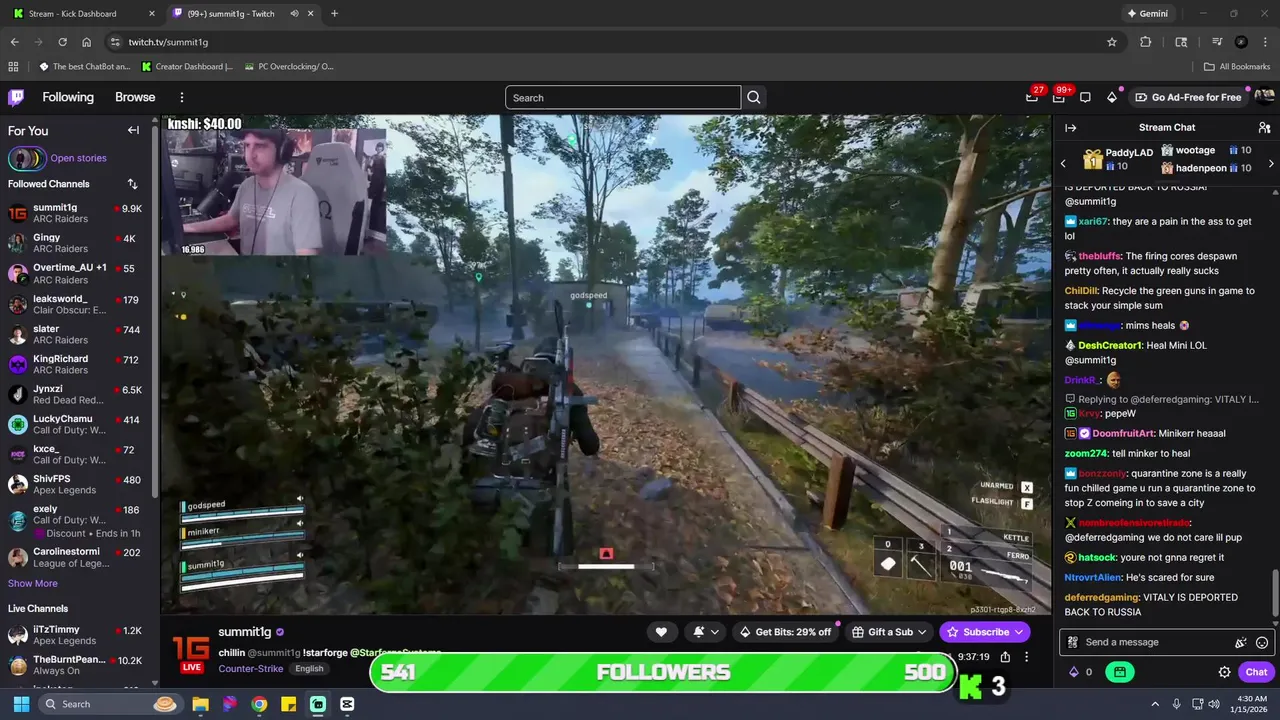Open Prime loot crown icon with 27 badge
This screenshot has height=720, width=1280.
pos(1032,97)
